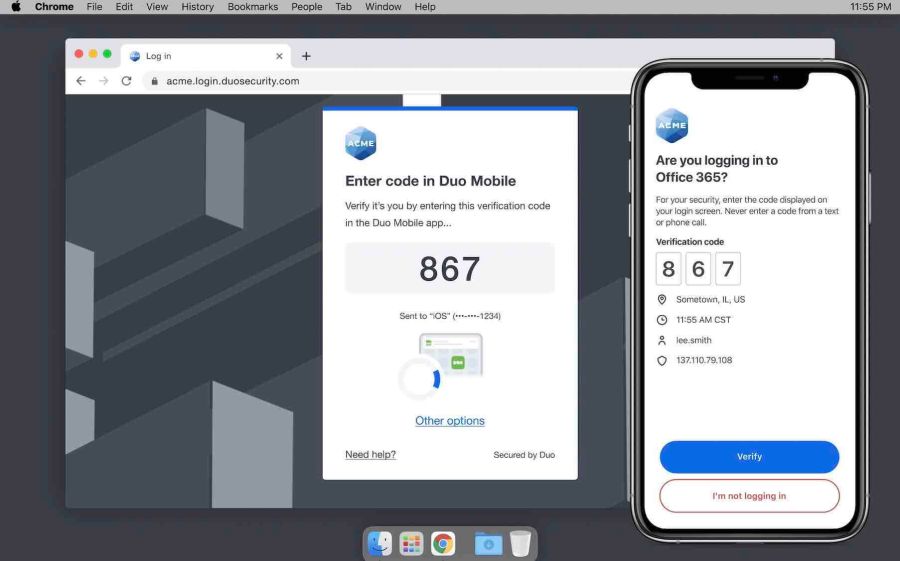Screen dimensions: 900x561
Task: Click the Office 365 question heading on phone
Action: point(716,169)
